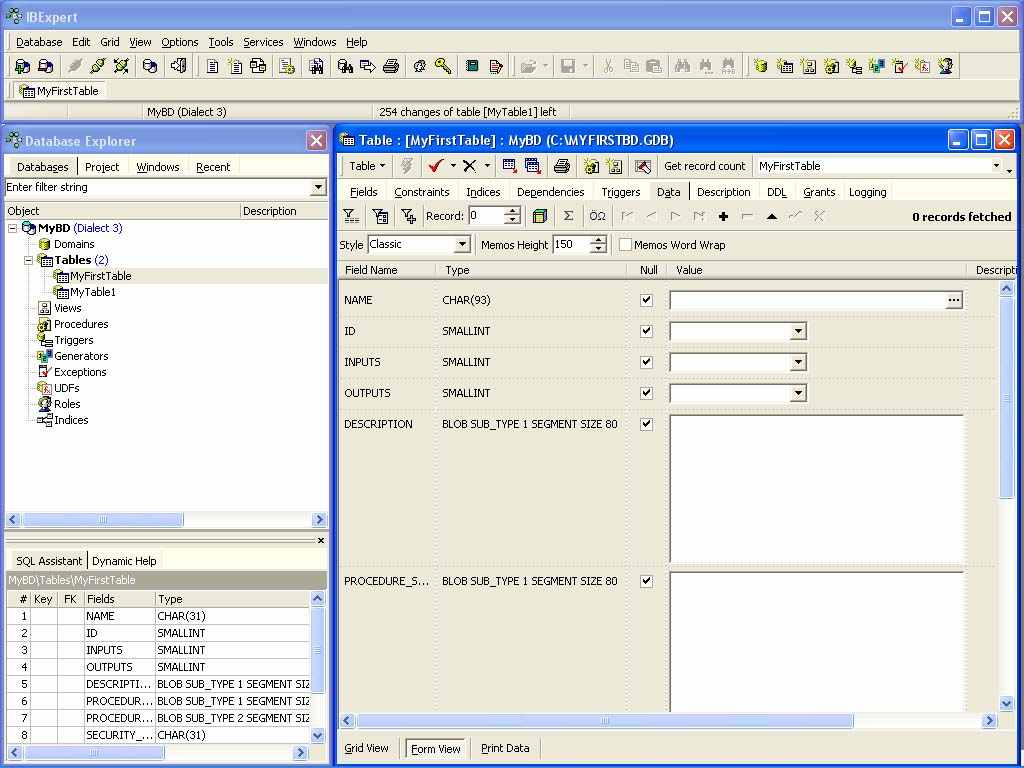Screen dimensions: 1024x768
Task: Click the black up-triangle Edit Record button
Action: click(x=771, y=216)
